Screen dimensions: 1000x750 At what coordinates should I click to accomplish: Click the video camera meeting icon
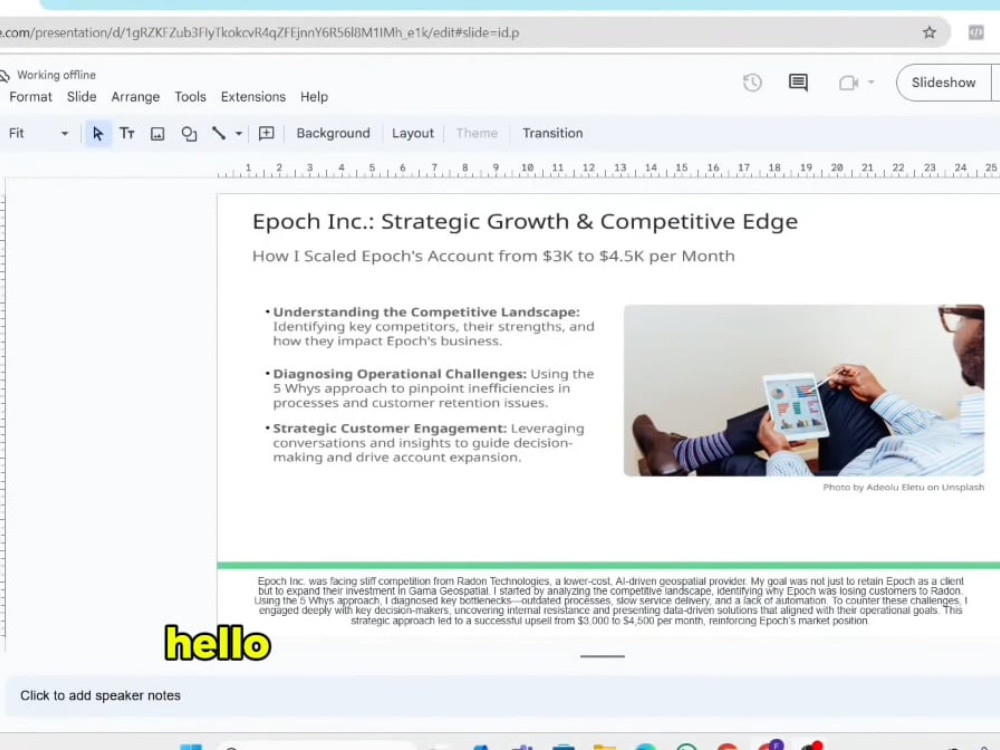click(848, 83)
